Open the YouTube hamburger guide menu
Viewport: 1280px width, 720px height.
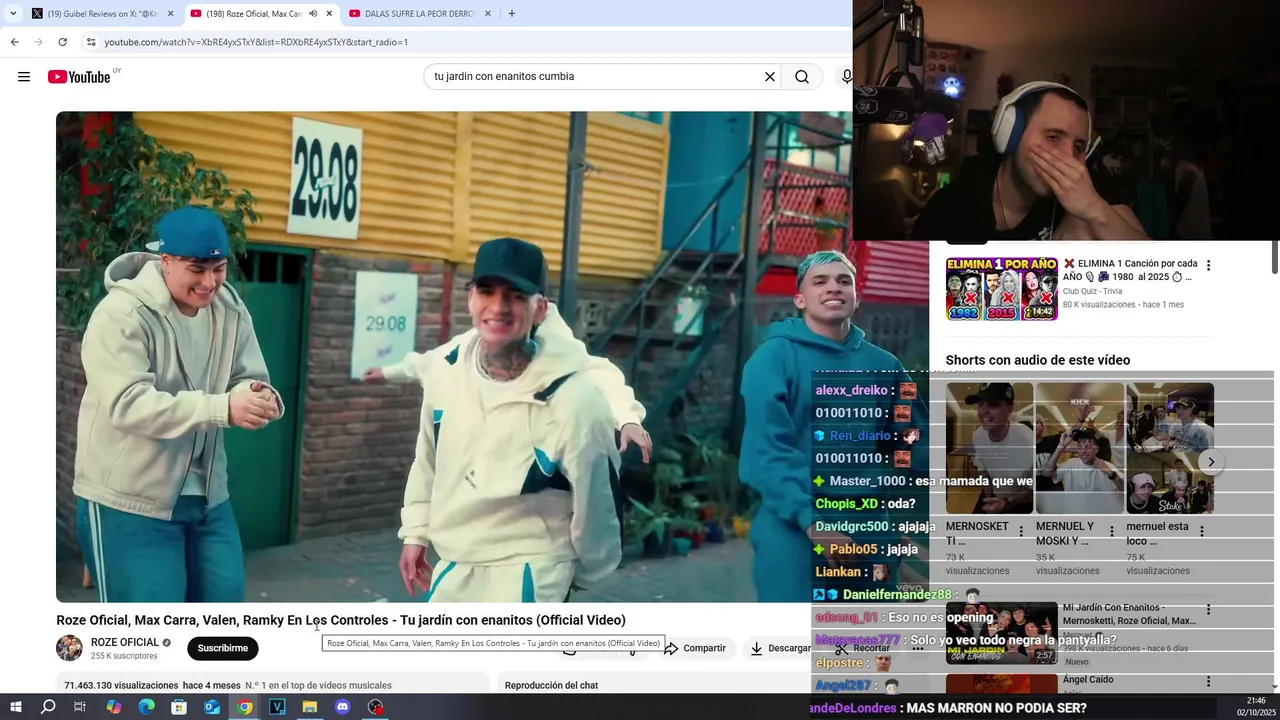(24, 77)
